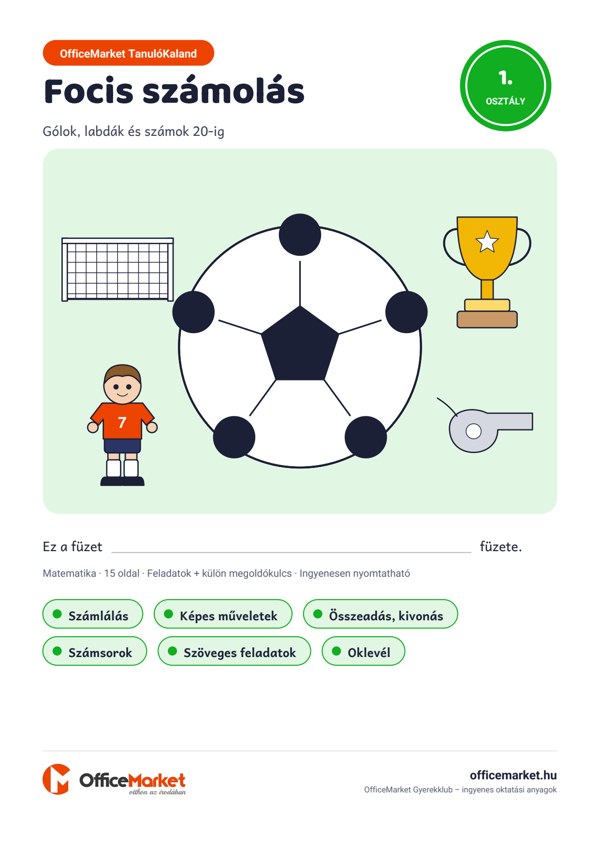Click the golden trophy illustration
Image resolution: width=600 pixels, height=848 pixels.
pyautogui.click(x=487, y=272)
